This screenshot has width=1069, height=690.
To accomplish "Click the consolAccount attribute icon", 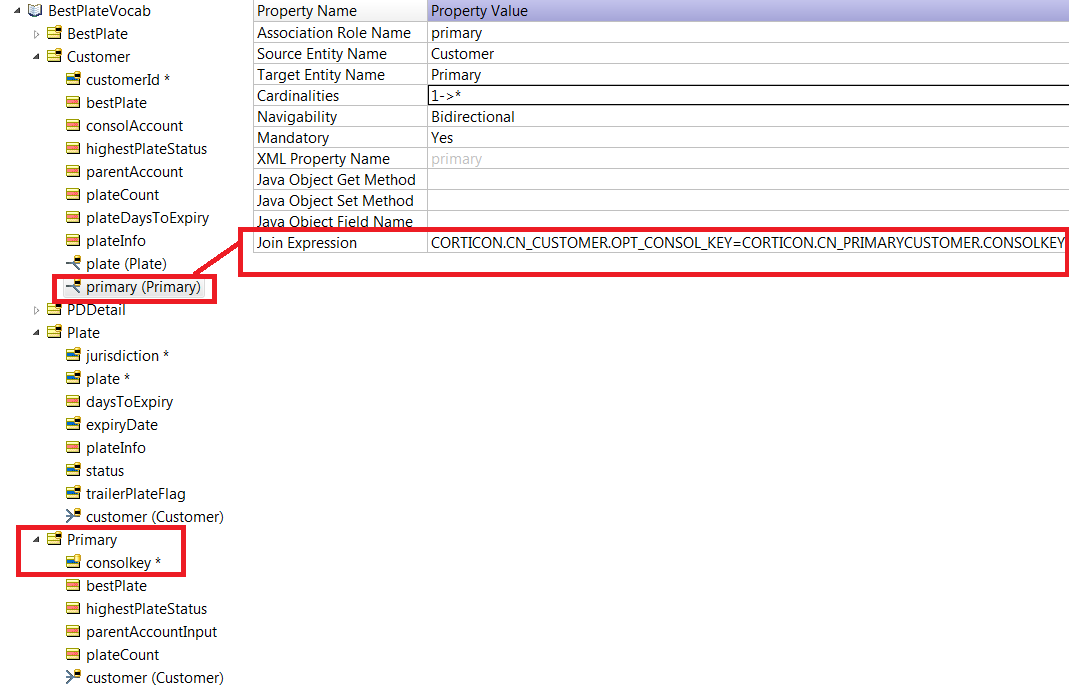I will point(73,125).
